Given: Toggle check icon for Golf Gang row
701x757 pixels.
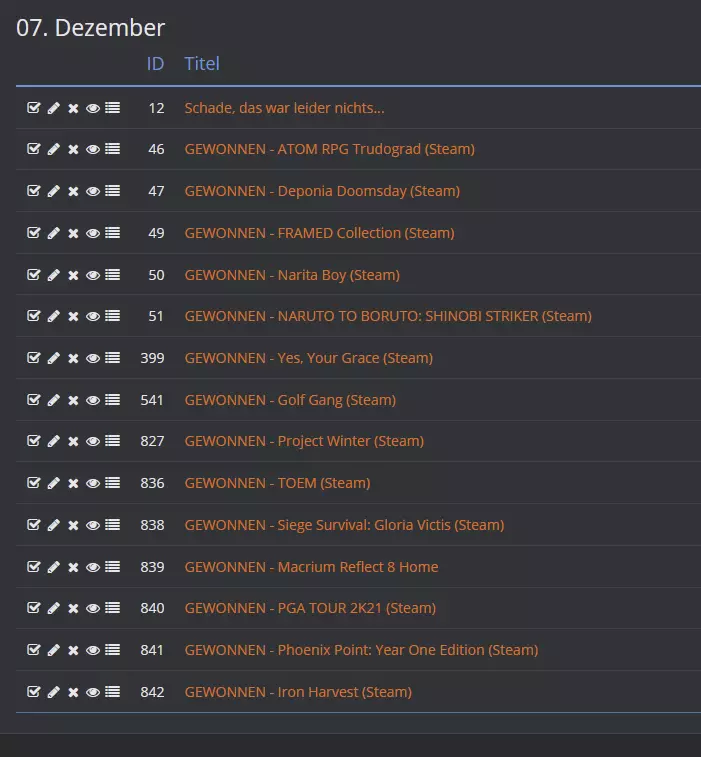Looking at the screenshot, I should [33, 399].
